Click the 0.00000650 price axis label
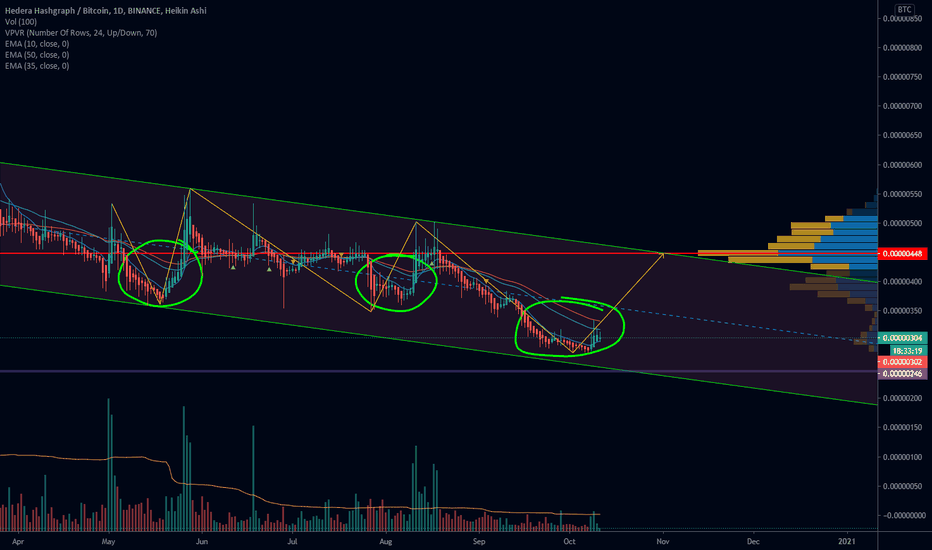 click(902, 136)
